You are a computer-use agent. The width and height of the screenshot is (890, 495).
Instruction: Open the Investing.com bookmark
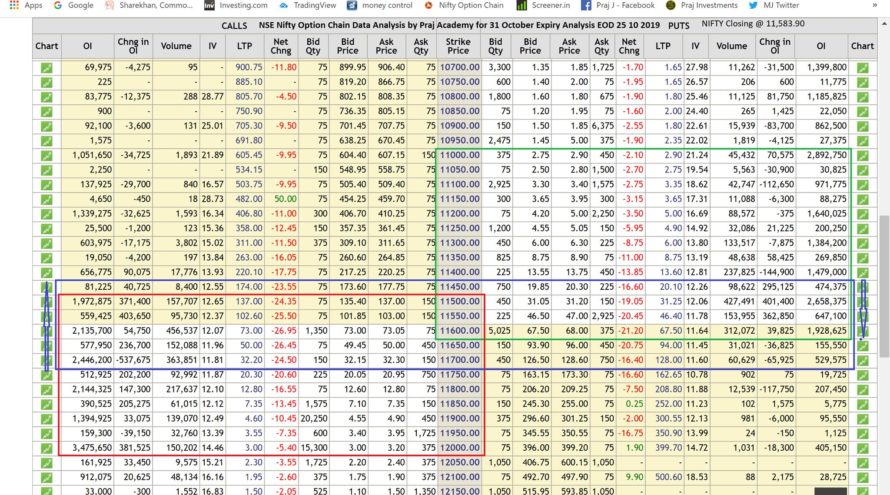[x=236, y=5]
